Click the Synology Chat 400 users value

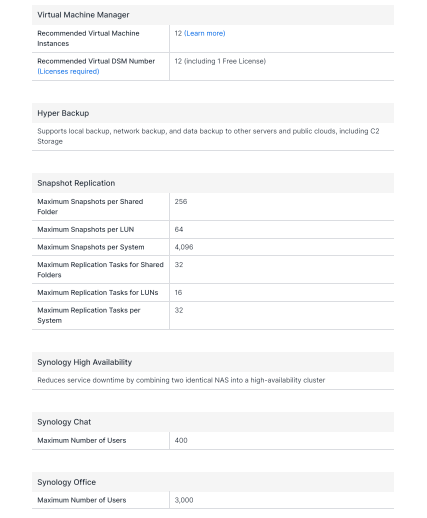click(181, 441)
